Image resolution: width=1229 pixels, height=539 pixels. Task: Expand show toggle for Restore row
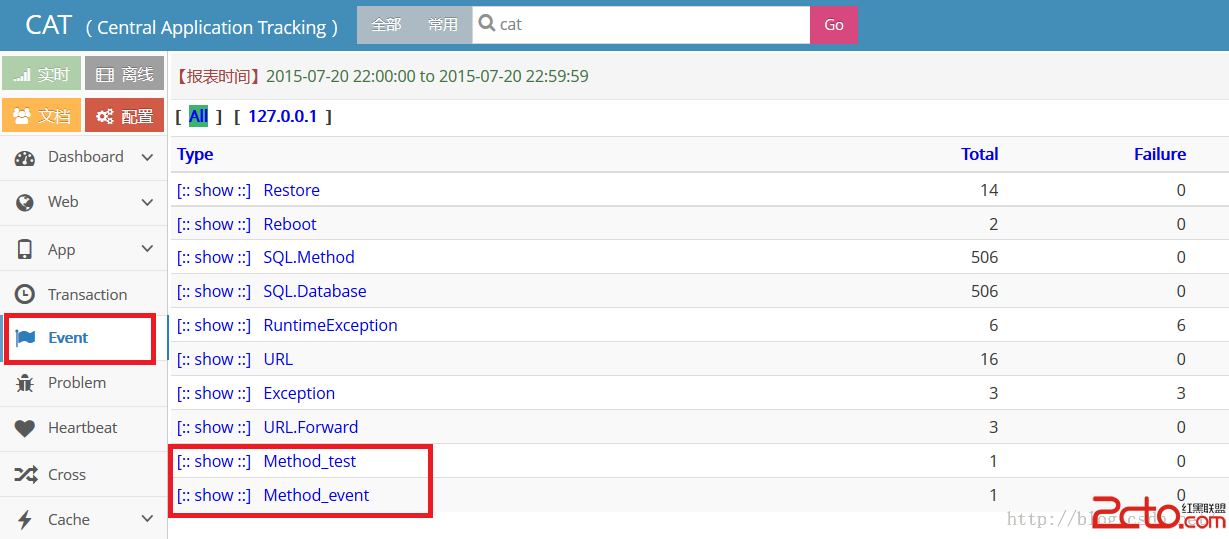(x=214, y=190)
